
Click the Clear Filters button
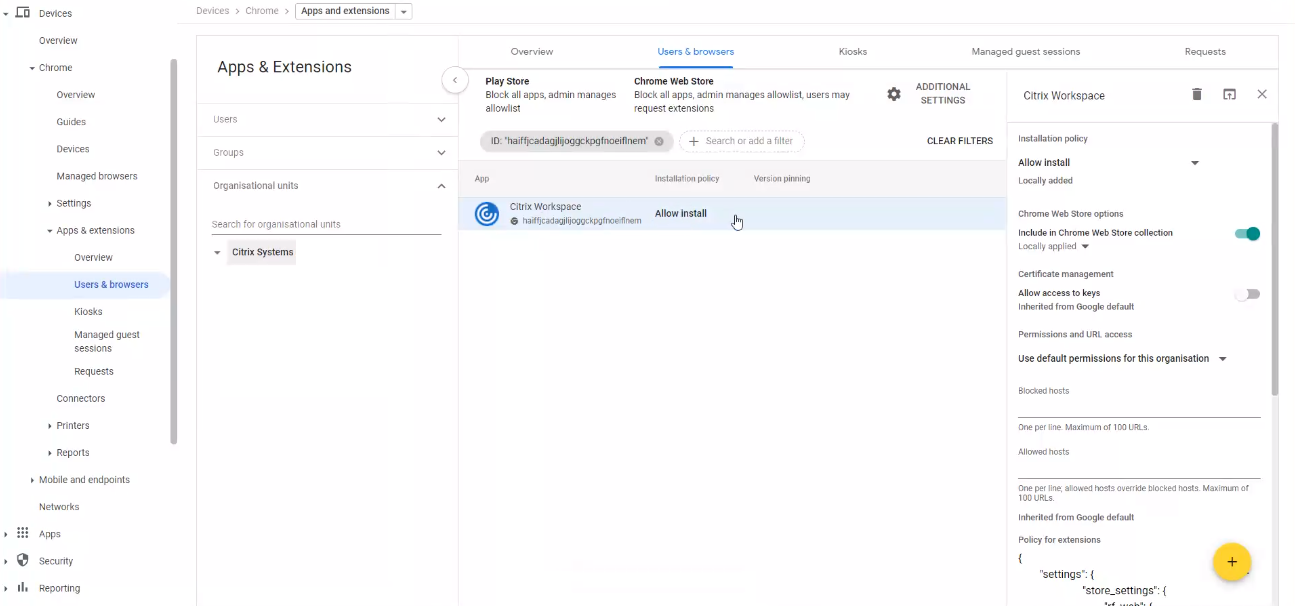coord(959,142)
